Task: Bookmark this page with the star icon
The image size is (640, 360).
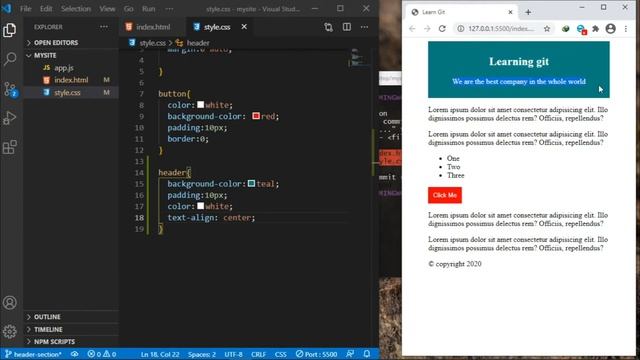Action: (547, 29)
